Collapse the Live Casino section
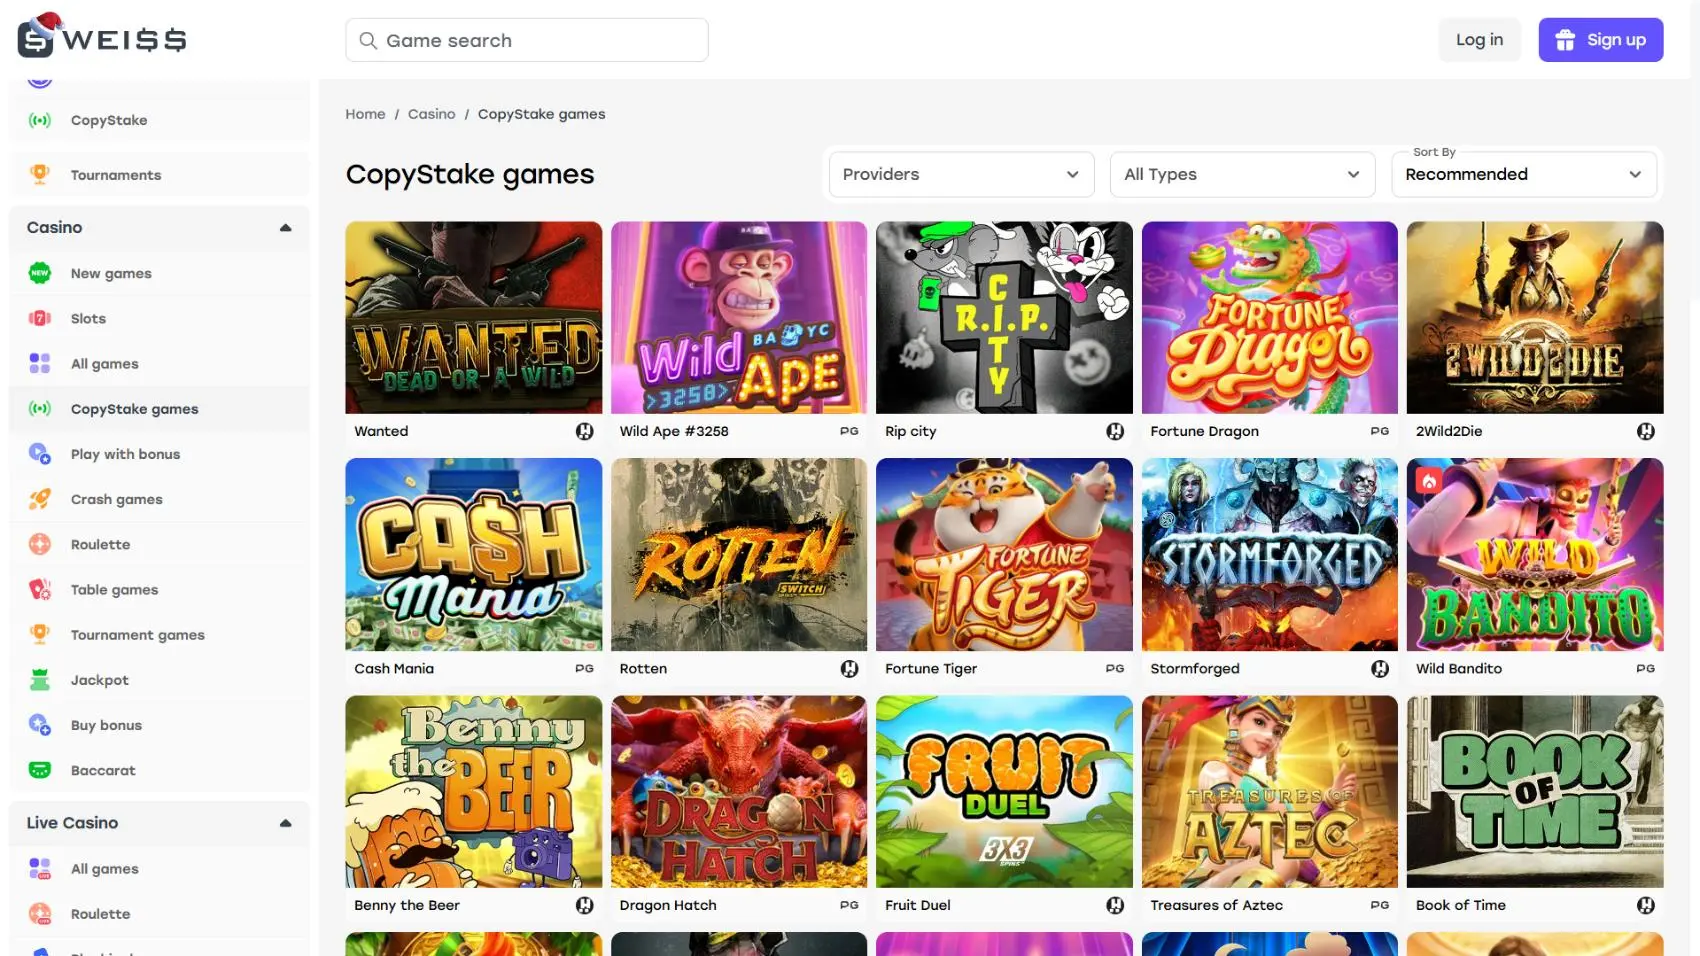The width and height of the screenshot is (1700, 956). coord(285,823)
